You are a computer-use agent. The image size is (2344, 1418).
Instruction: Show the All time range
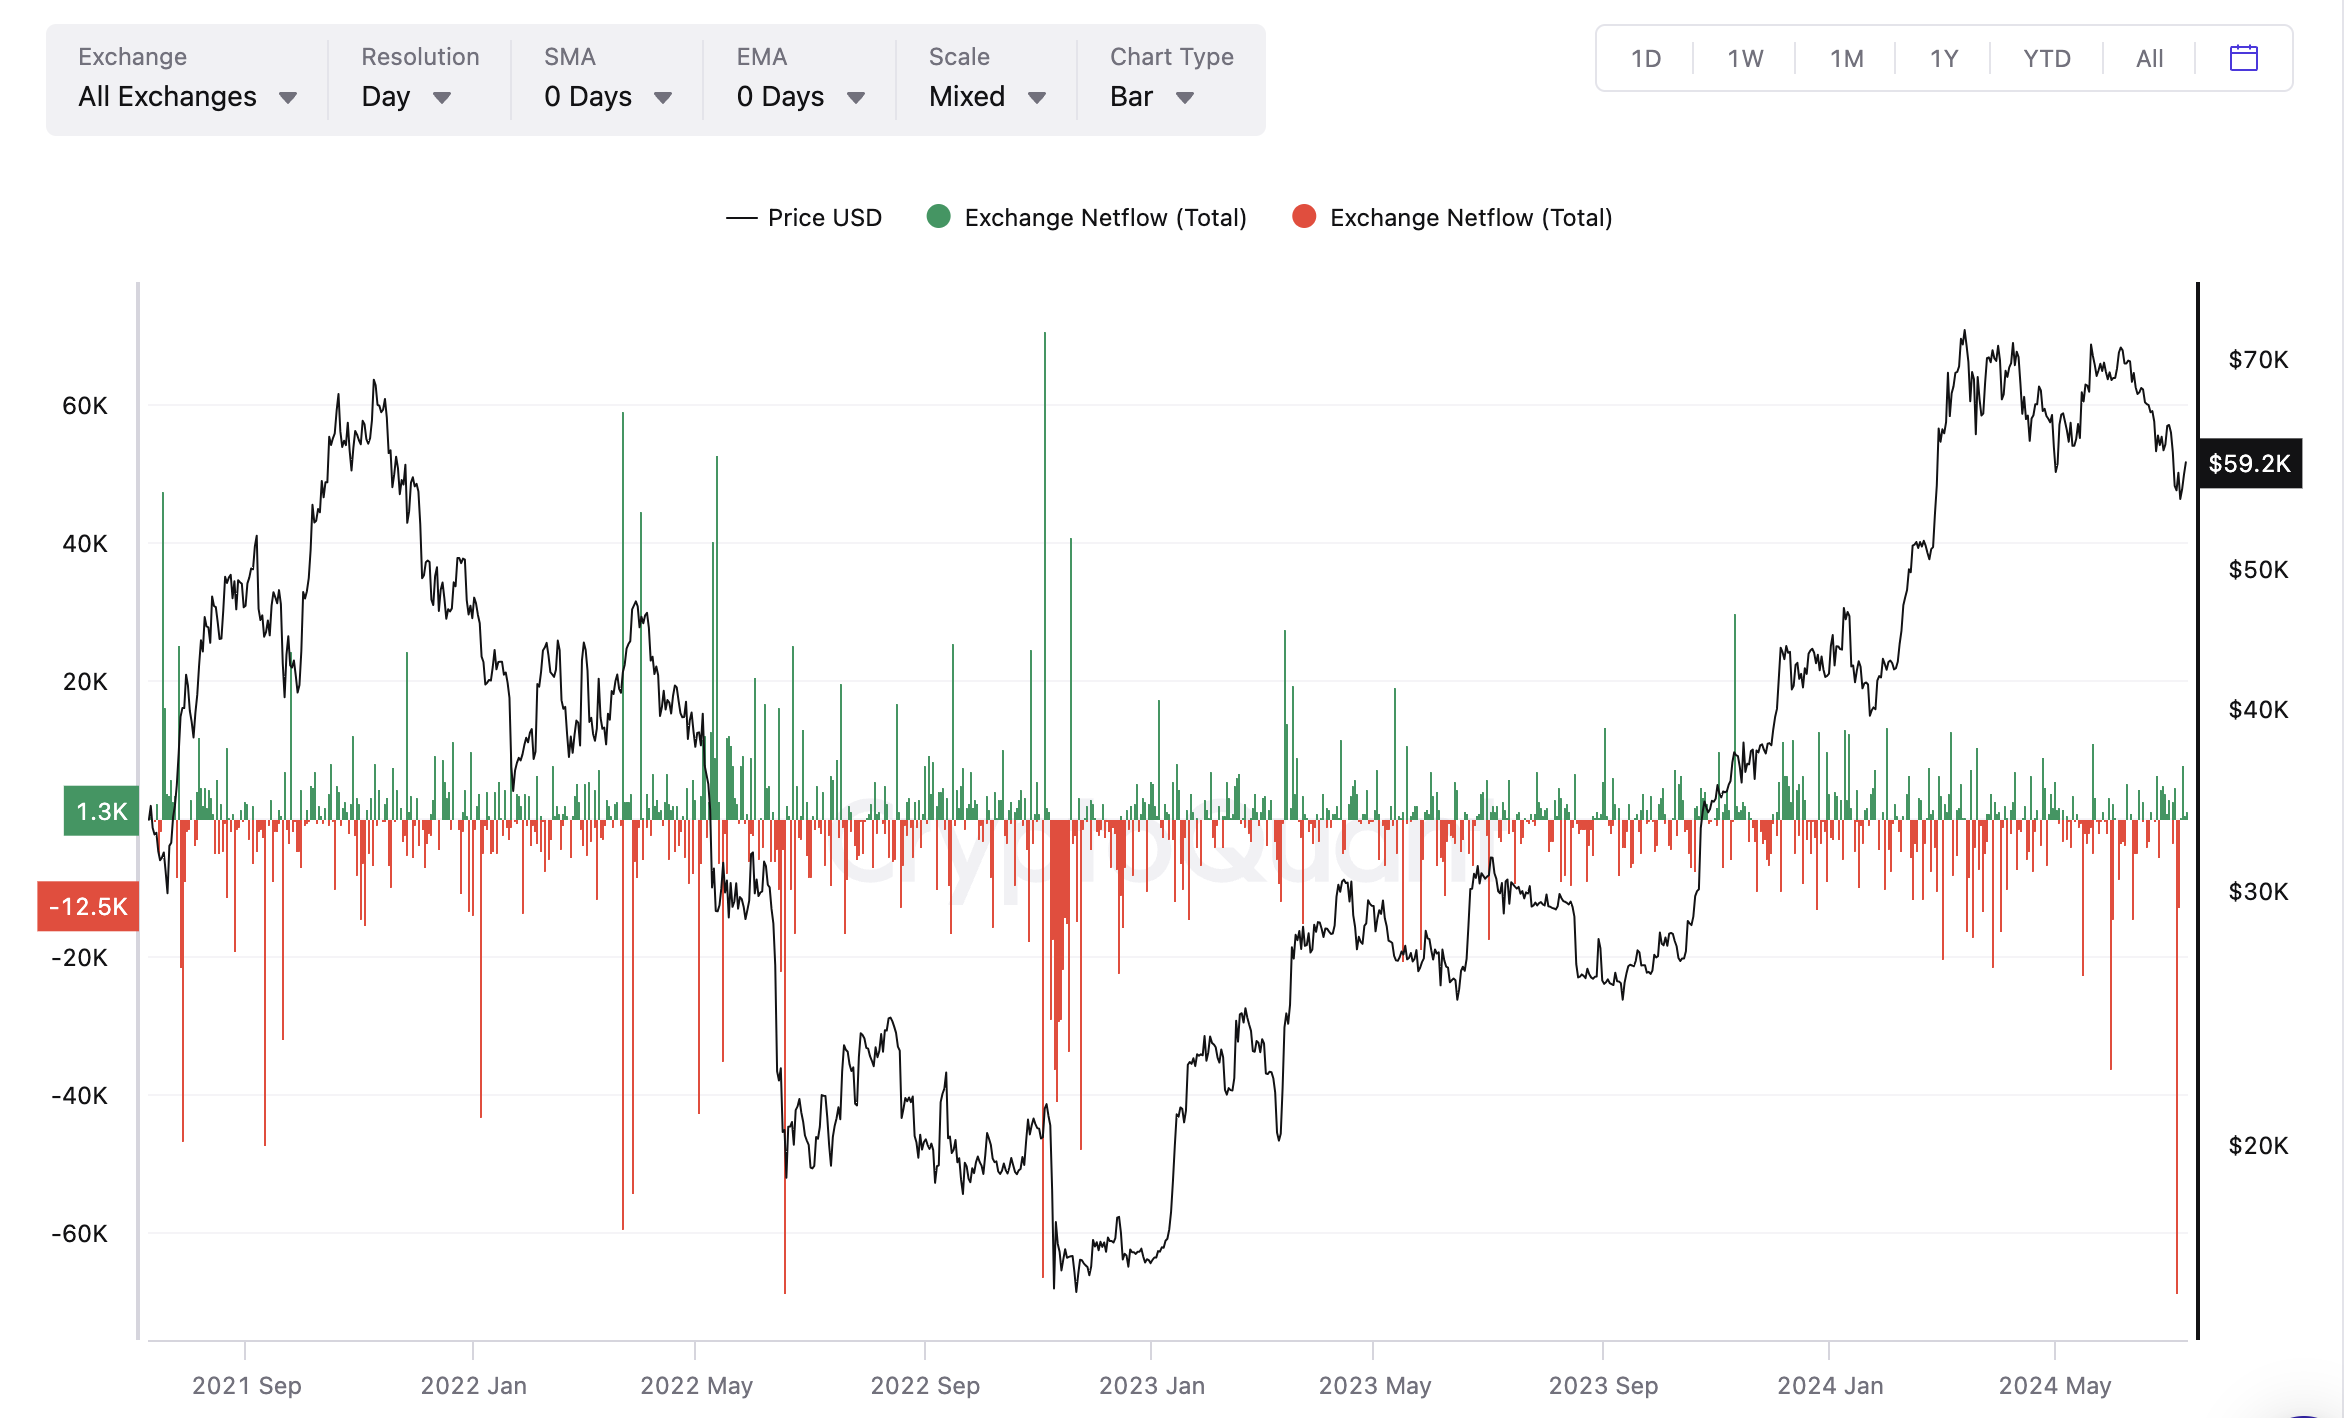2149,58
